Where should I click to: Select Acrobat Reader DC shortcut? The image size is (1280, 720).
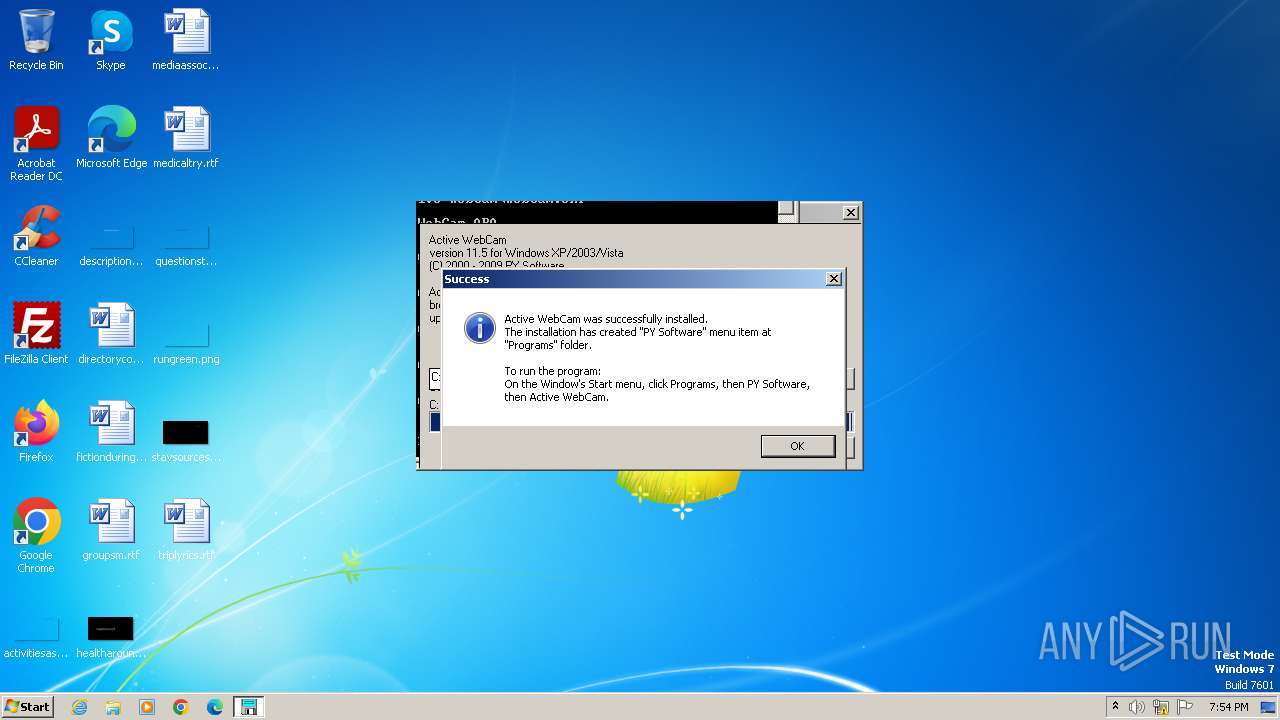pos(36,144)
